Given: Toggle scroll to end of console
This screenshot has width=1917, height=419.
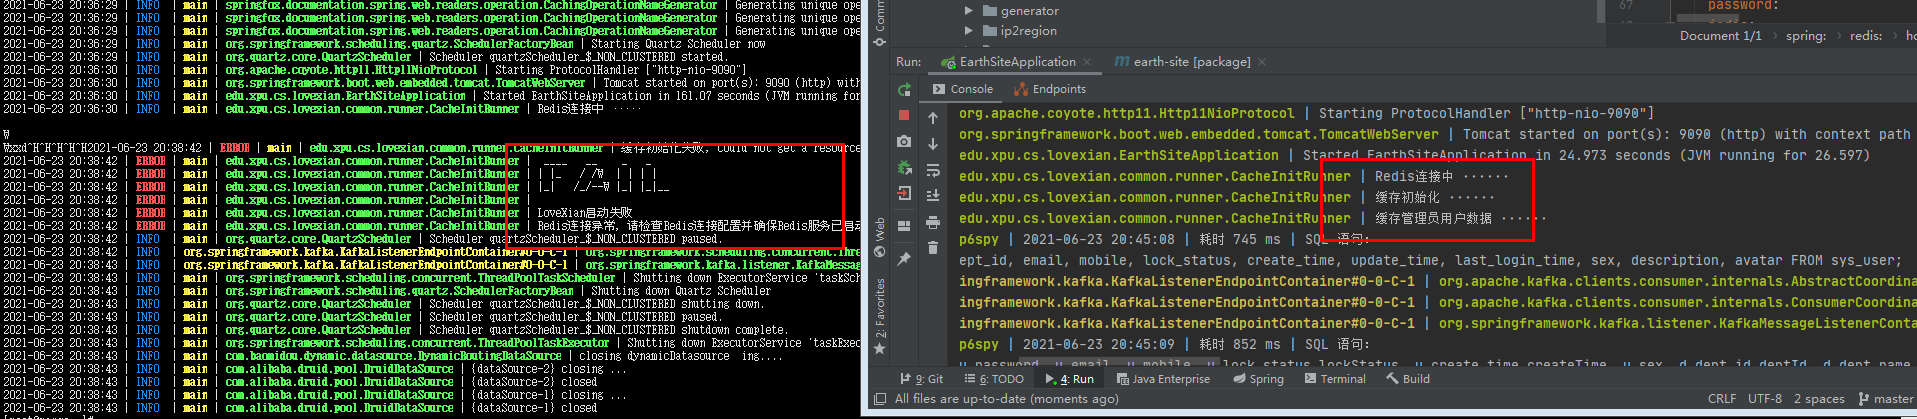Looking at the screenshot, I should (x=933, y=196).
